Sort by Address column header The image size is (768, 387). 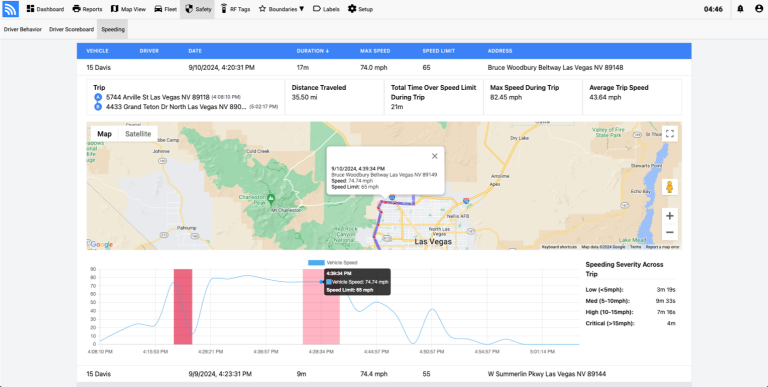500,51
